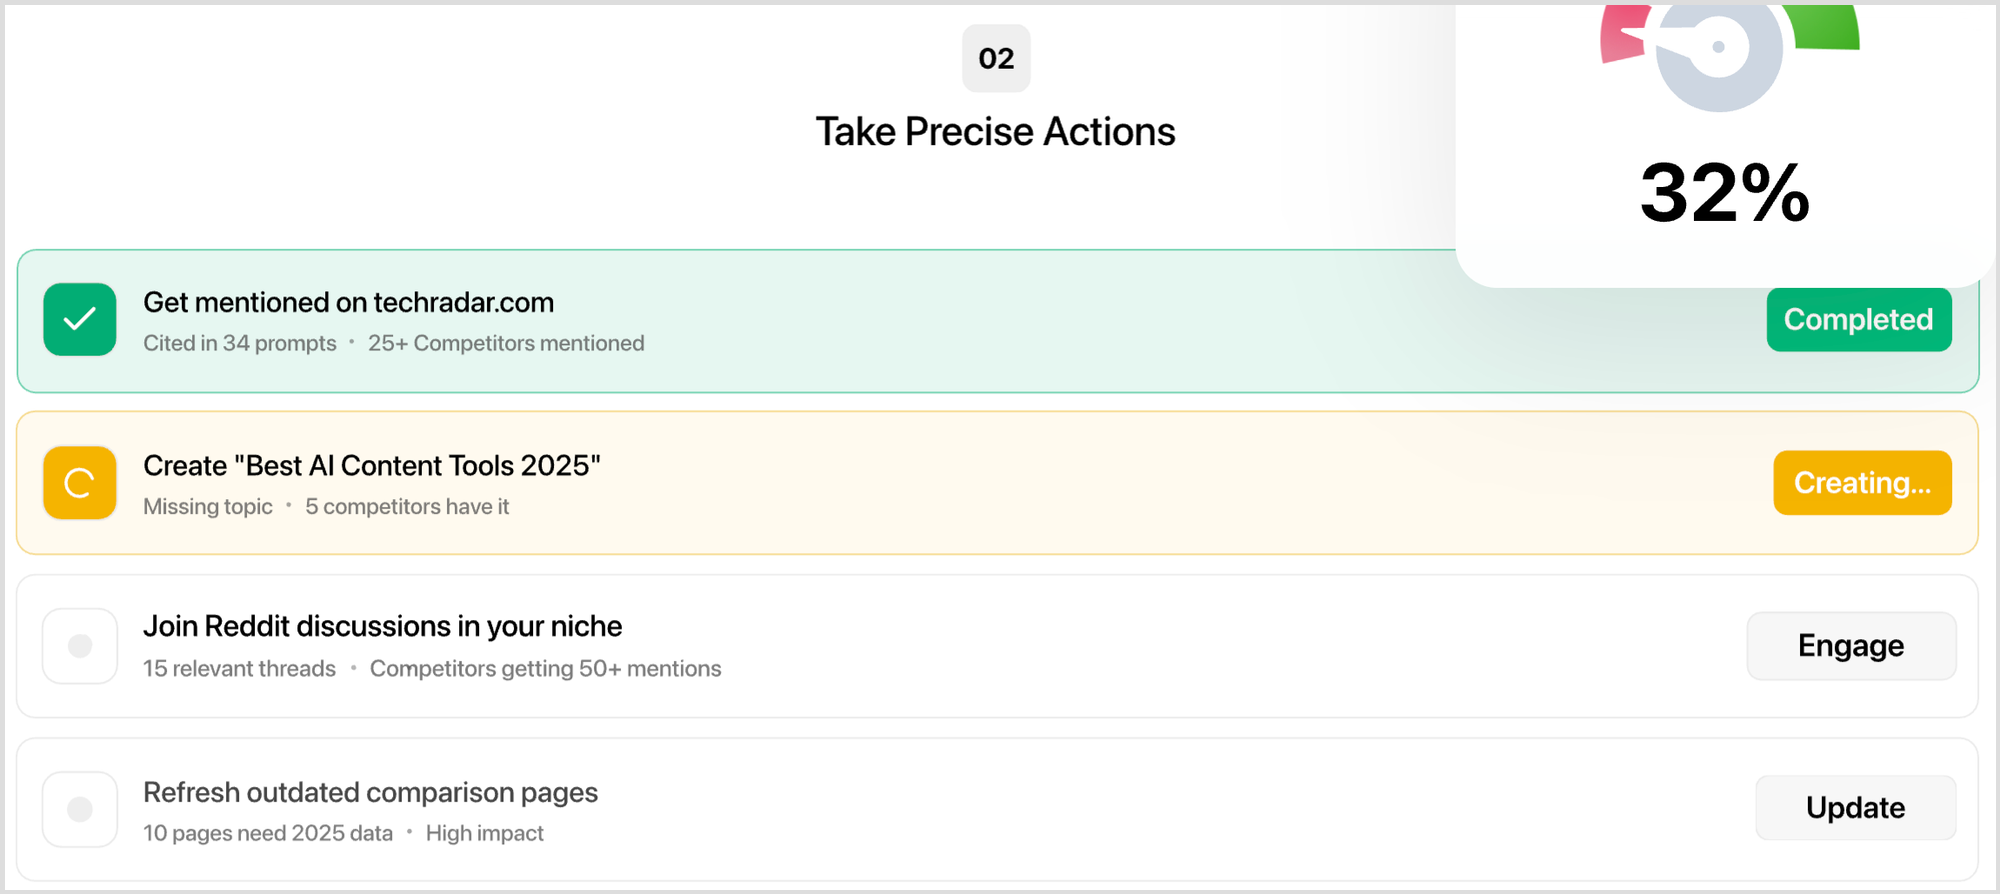Open "Join Reddit discussions in your niche"
This screenshot has width=2000, height=894.
point(382,626)
